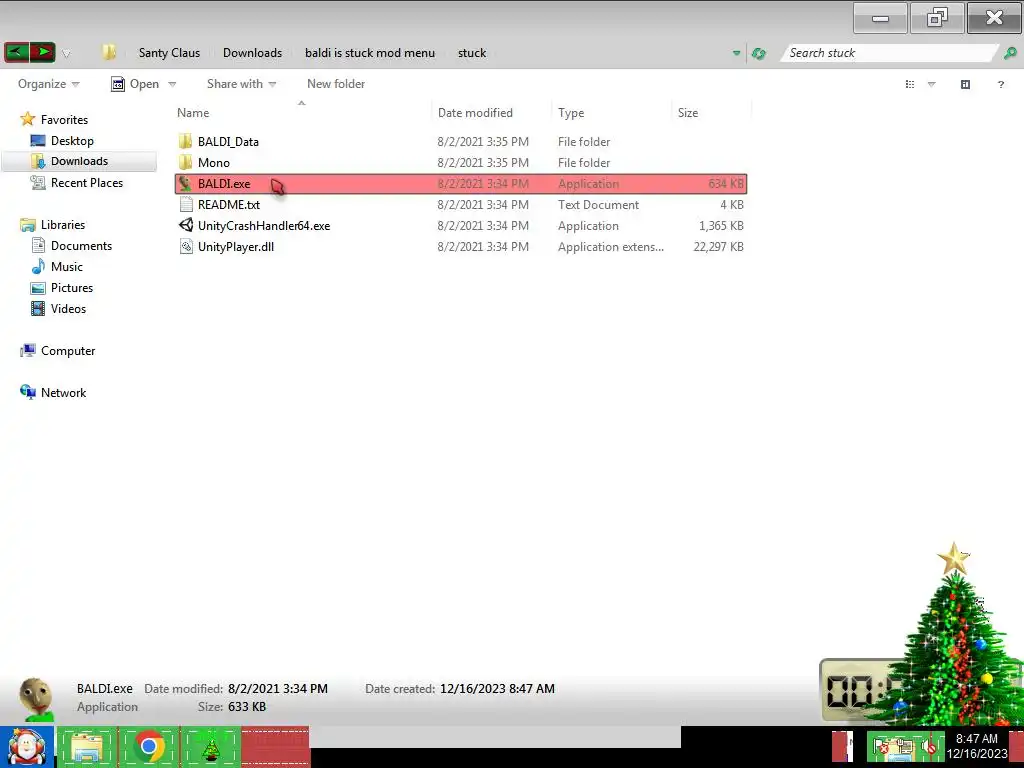Viewport: 1024px width, 768px height.
Task: Click the Baldi thumbnail in details pane
Action: [x=36, y=699]
